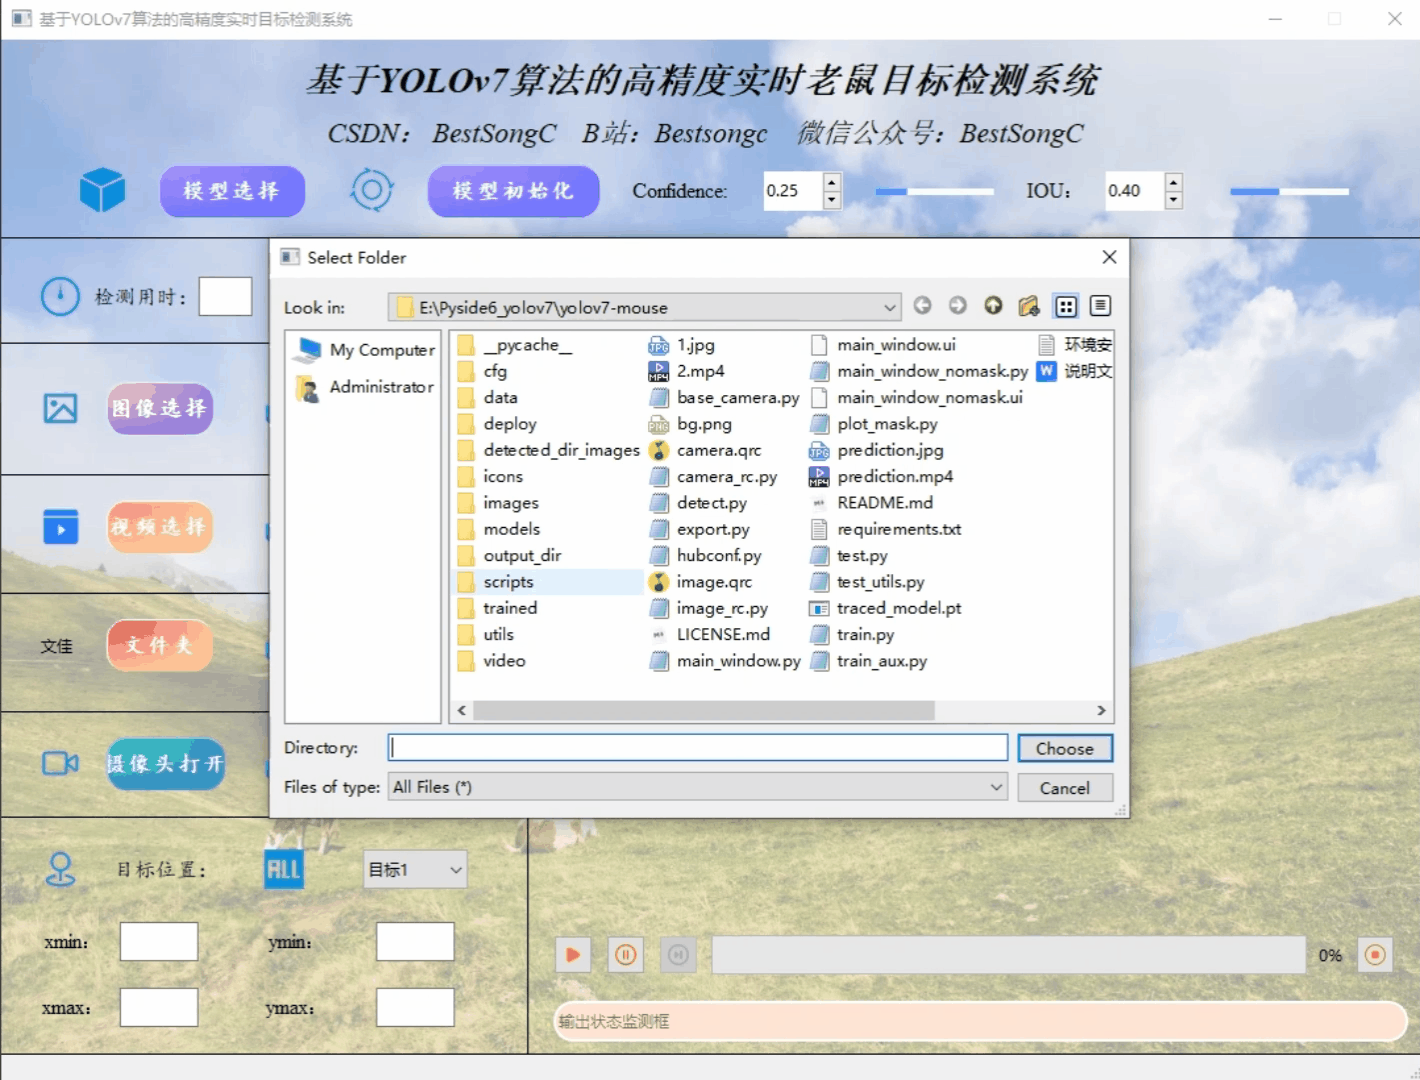Click the dialog Forward arrow icon
The height and width of the screenshot is (1080, 1420).
coord(957,305)
